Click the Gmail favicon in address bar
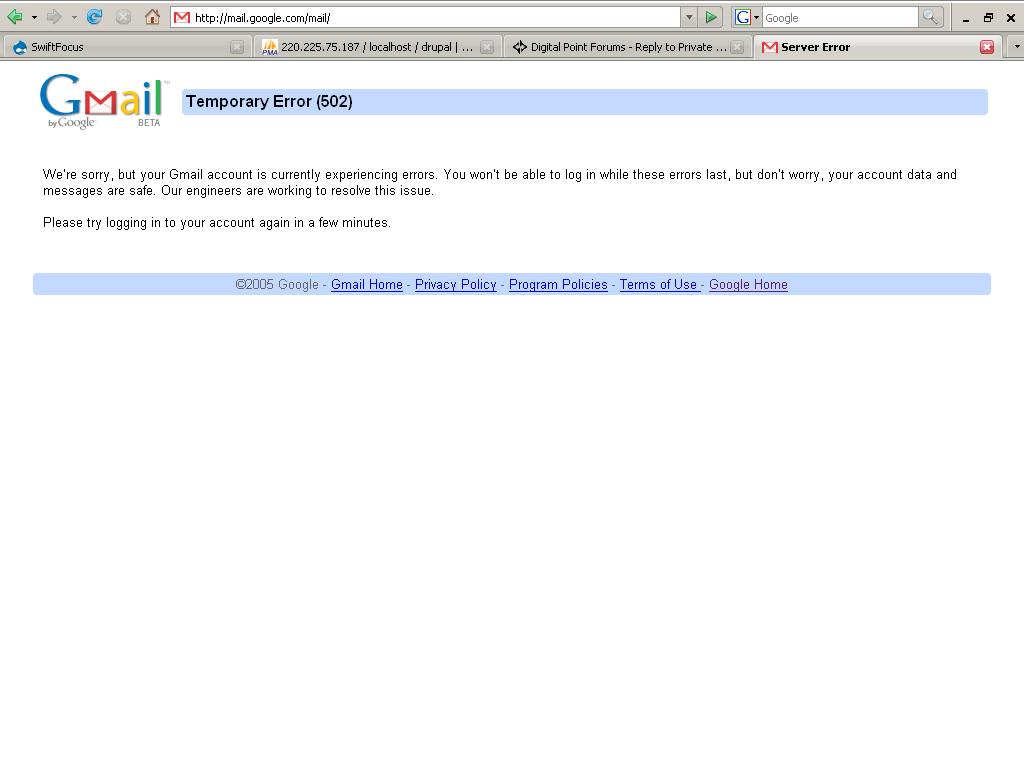This screenshot has height=768, width=1024. pos(182,18)
